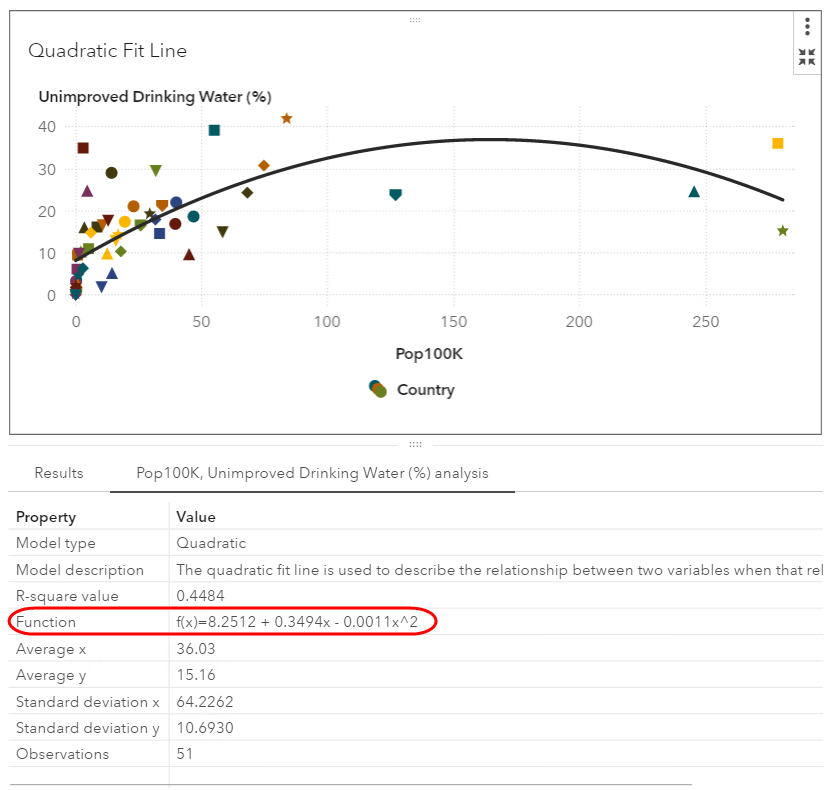Click the teal square marker near top

coord(214,130)
